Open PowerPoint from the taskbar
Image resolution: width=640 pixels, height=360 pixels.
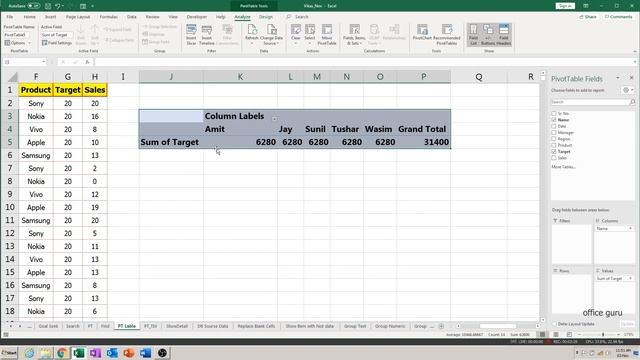[x=129, y=353]
